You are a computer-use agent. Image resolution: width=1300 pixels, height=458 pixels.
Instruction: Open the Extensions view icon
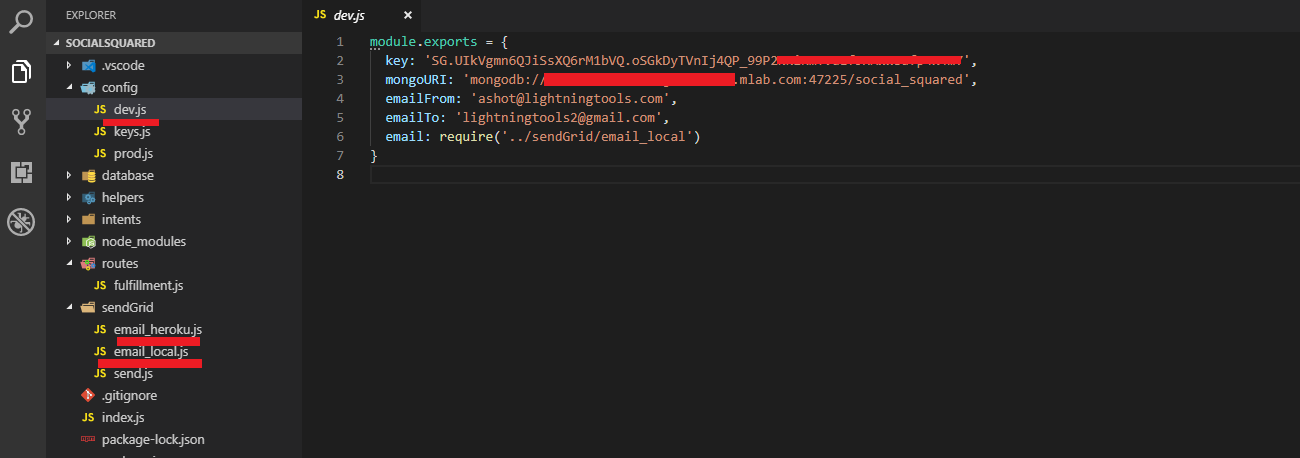point(22,172)
